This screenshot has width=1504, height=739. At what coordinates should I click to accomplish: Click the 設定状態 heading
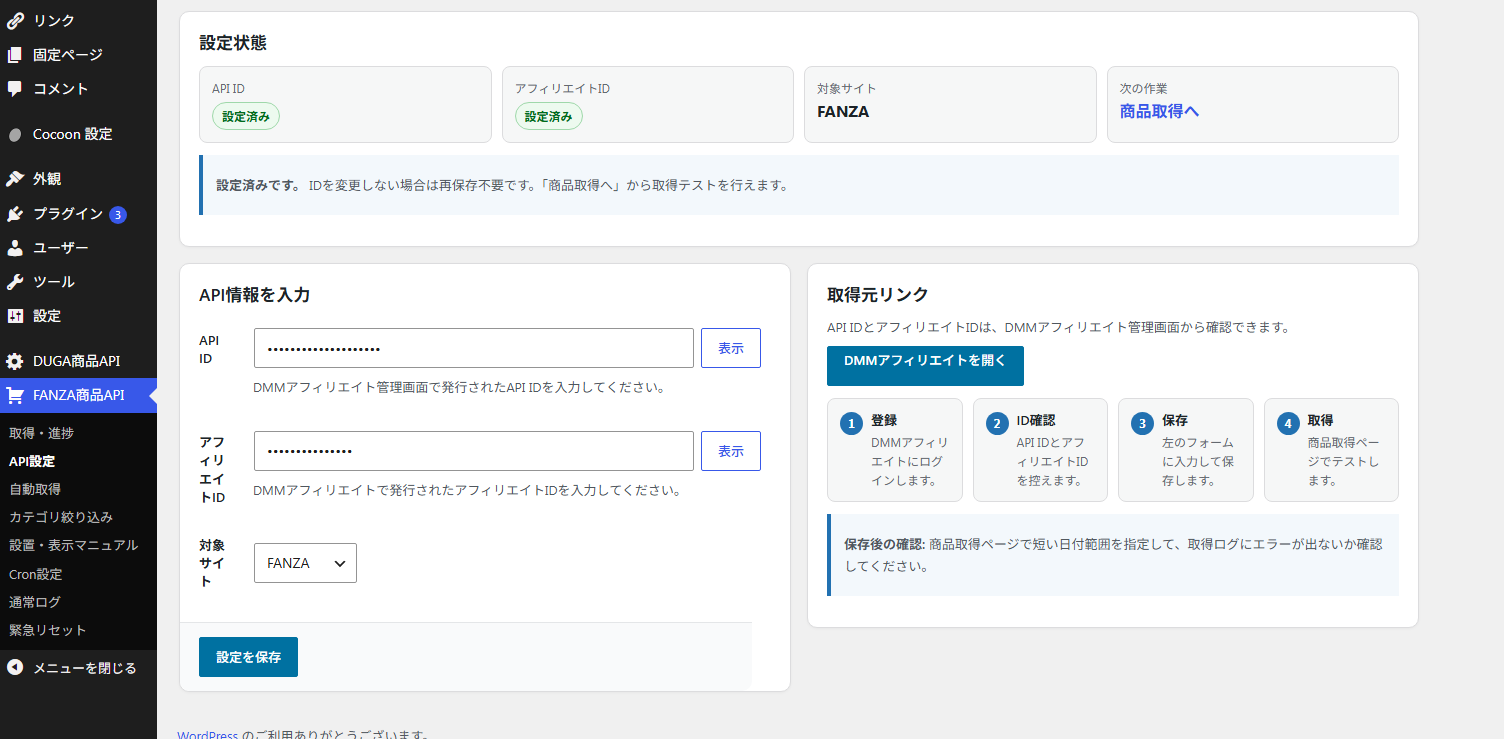(x=233, y=43)
